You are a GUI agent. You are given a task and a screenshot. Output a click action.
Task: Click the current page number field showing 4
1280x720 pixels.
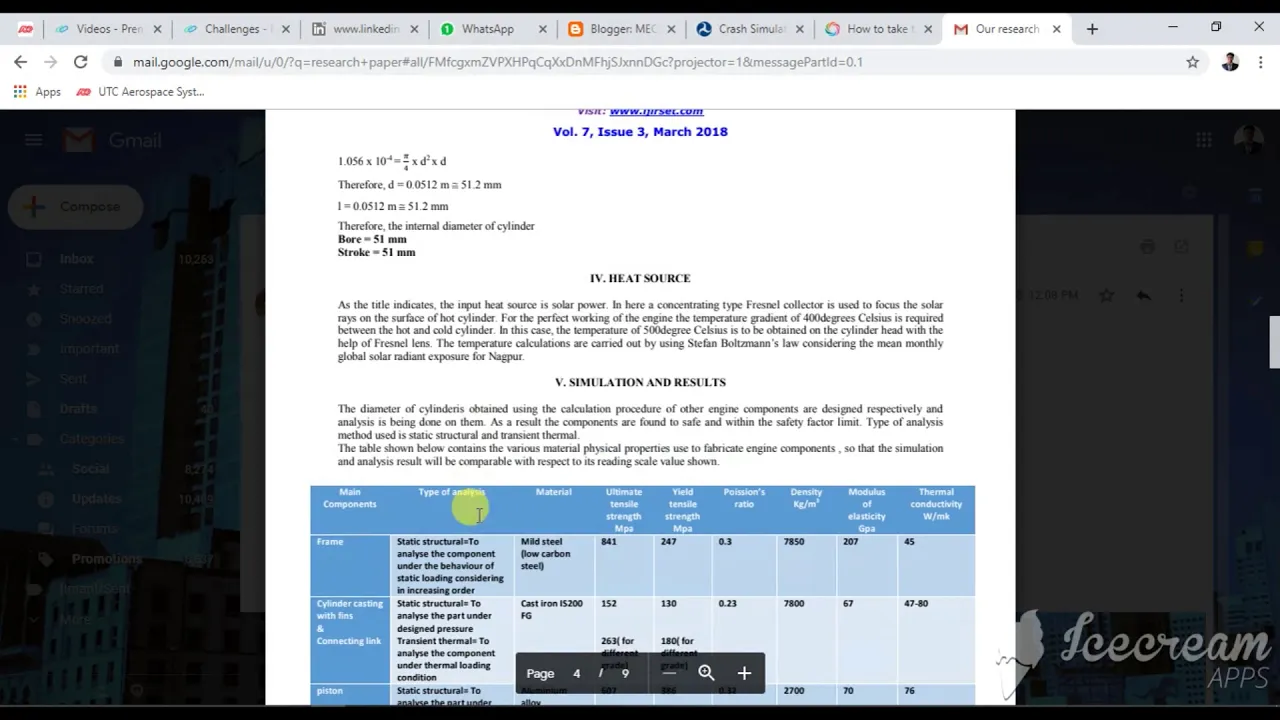[x=576, y=673]
